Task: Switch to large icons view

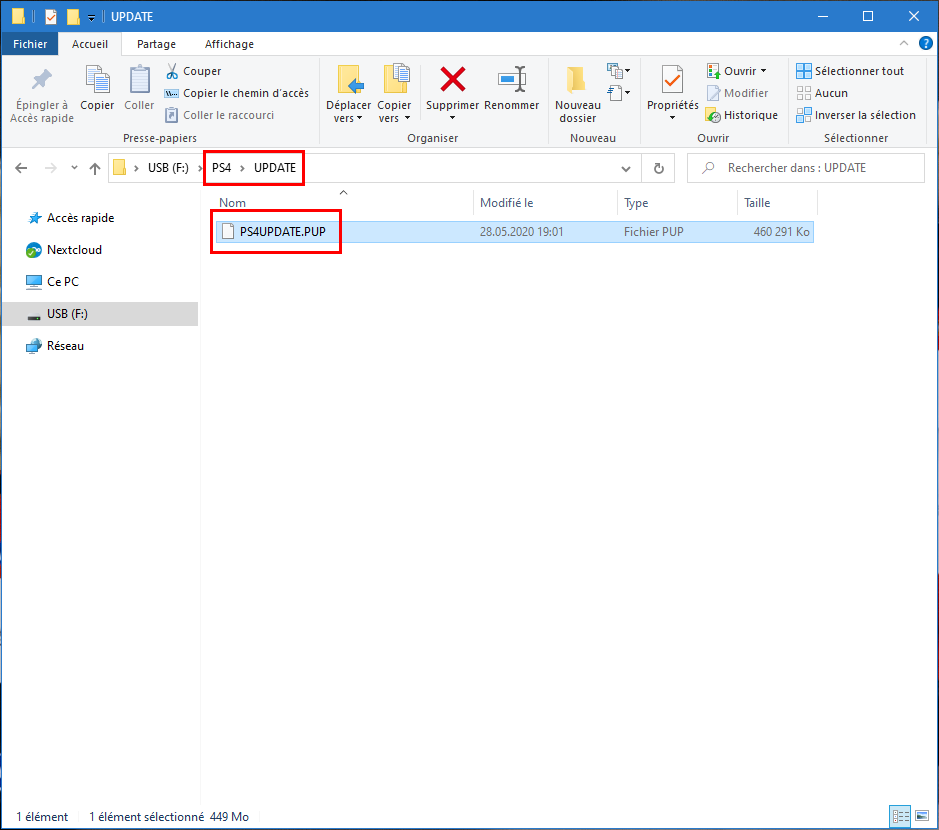Action: [x=922, y=816]
